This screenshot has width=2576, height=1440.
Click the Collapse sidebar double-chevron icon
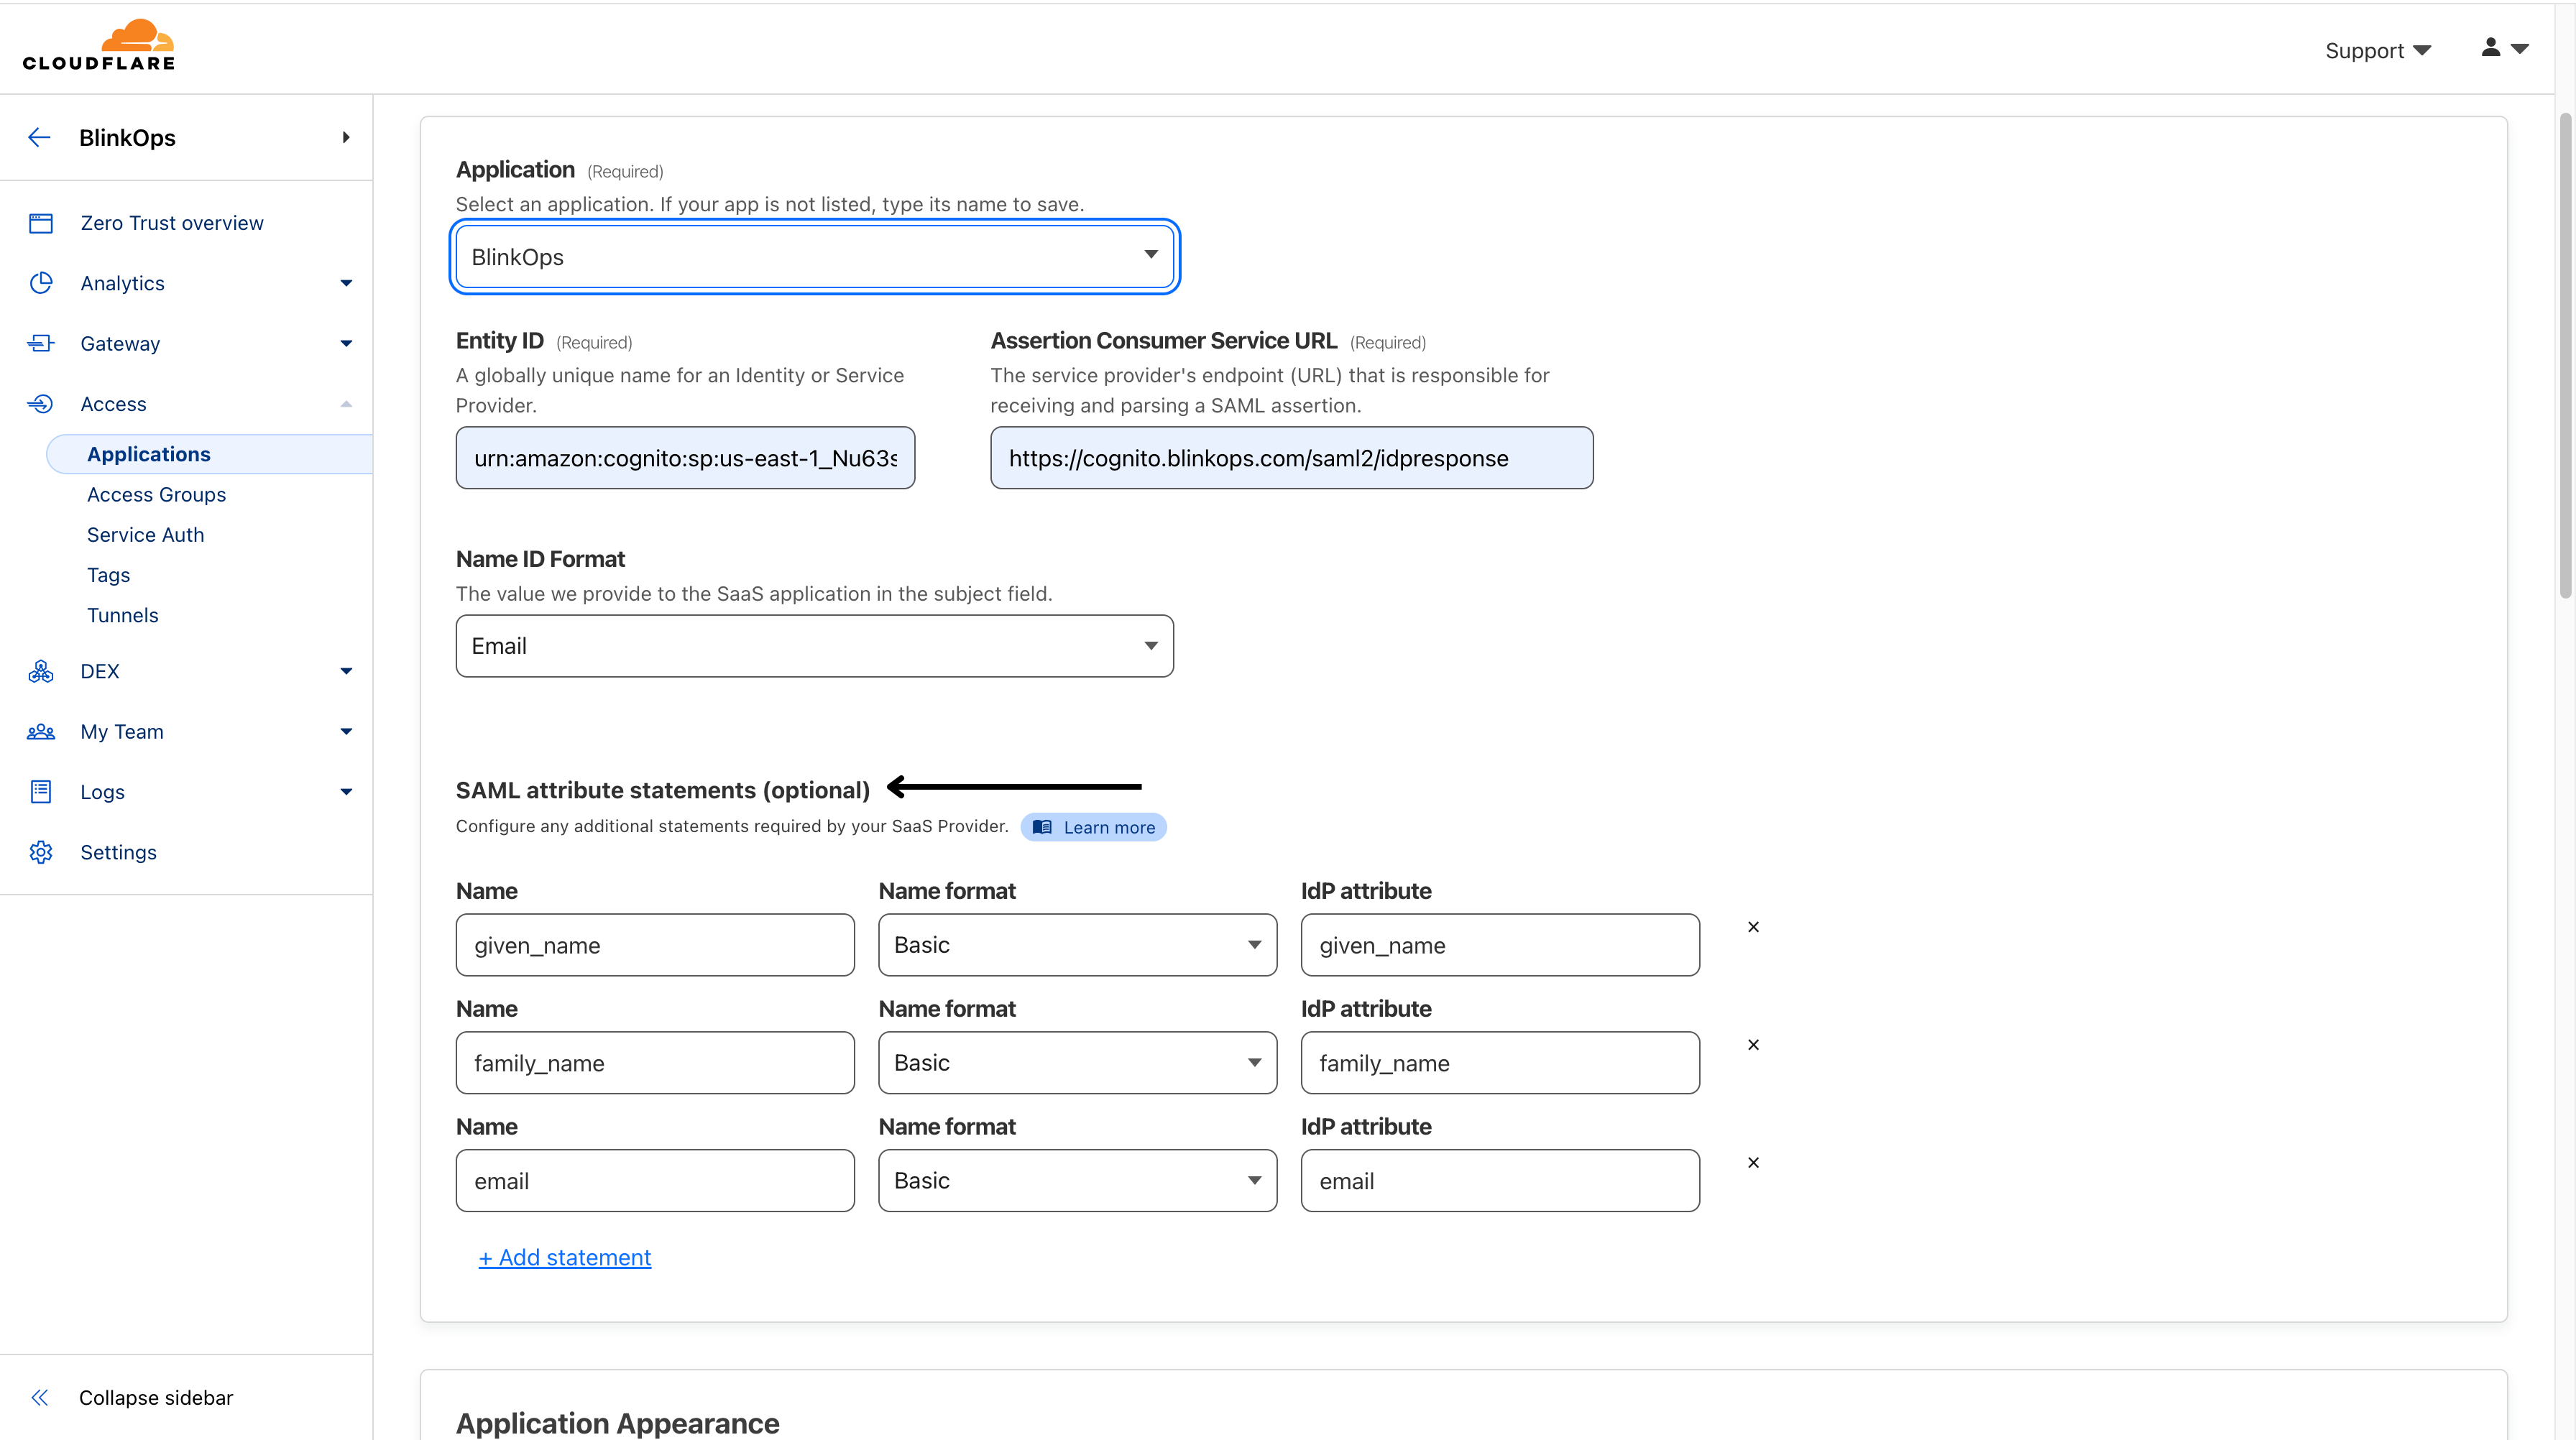point(40,1398)
